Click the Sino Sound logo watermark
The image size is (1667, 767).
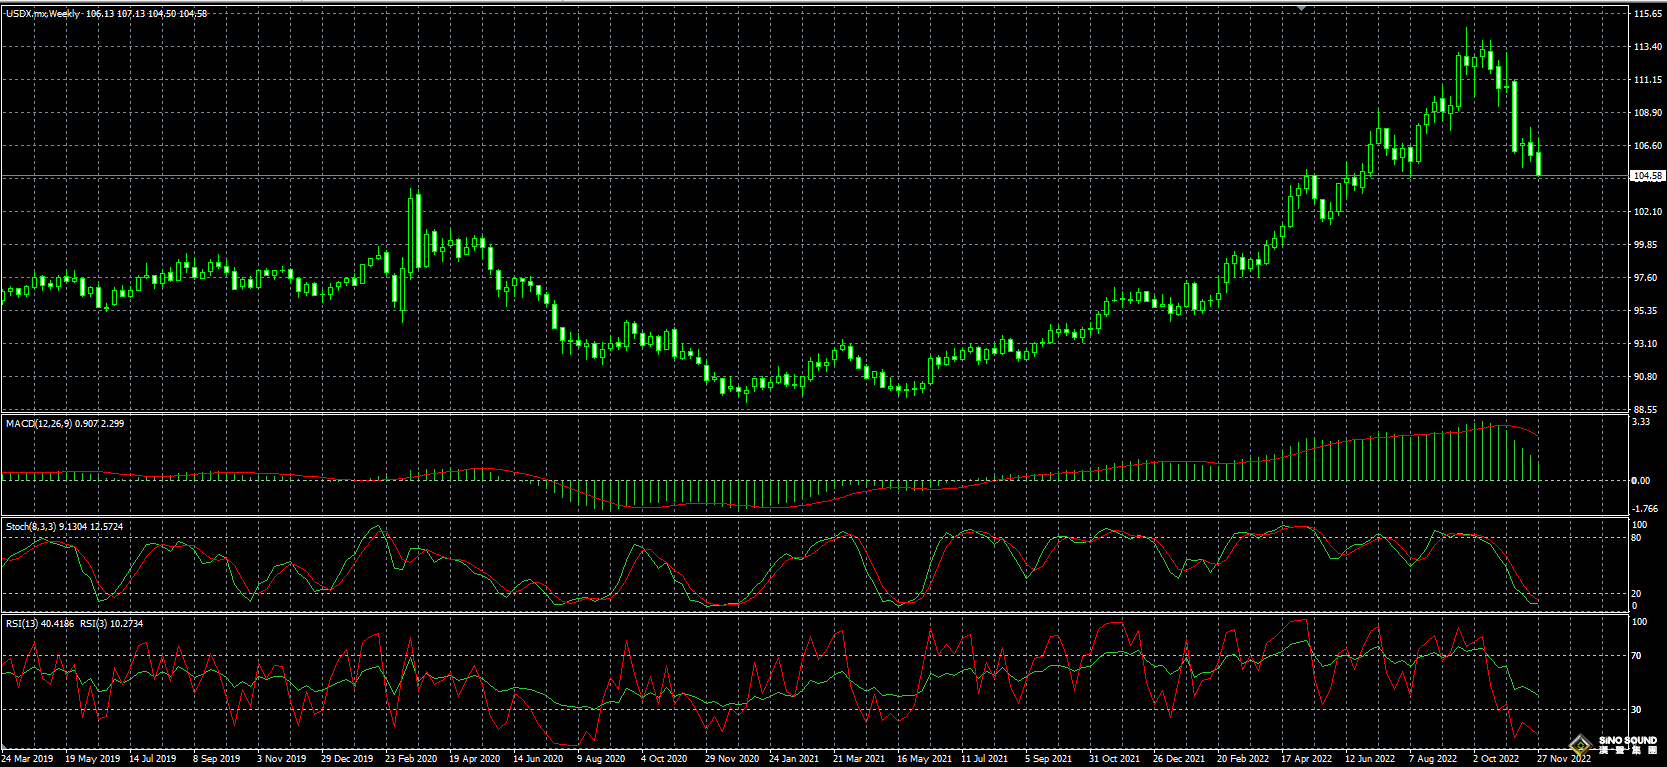1613,746
